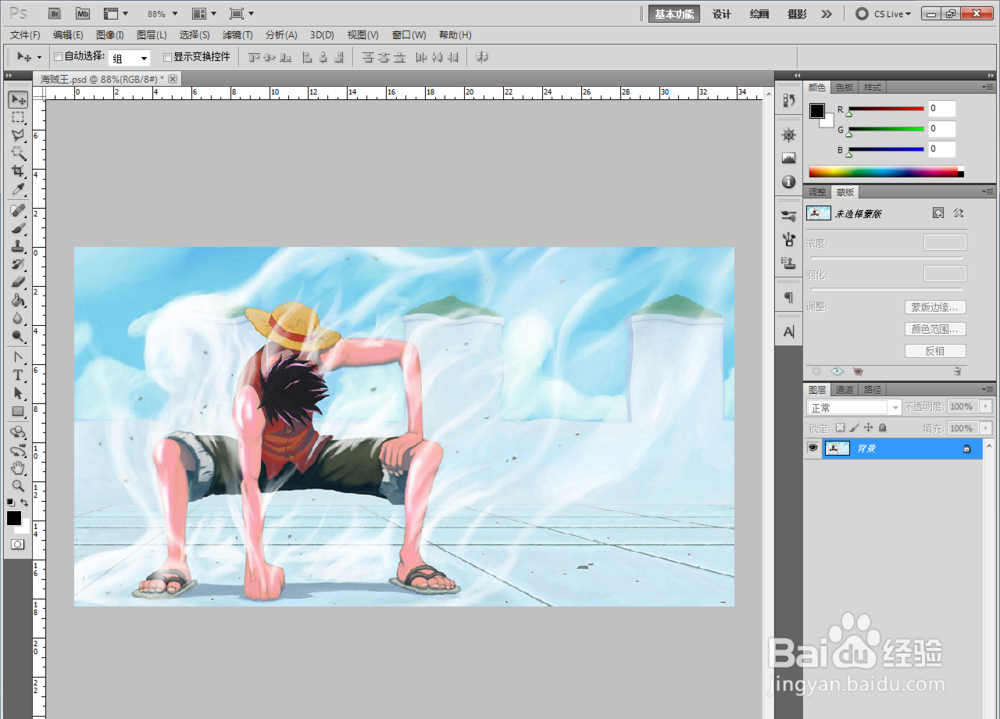Open the zoom level 88% dropdown

point(175,13)
